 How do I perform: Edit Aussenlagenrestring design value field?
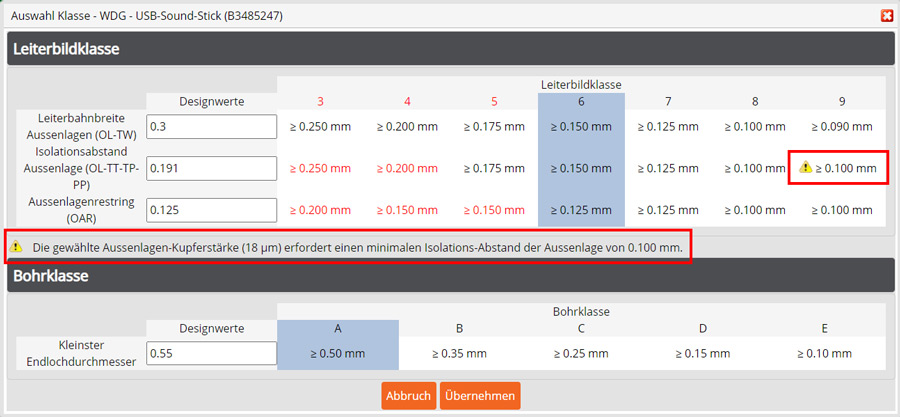pyautogui.click(x=211, y=210)
